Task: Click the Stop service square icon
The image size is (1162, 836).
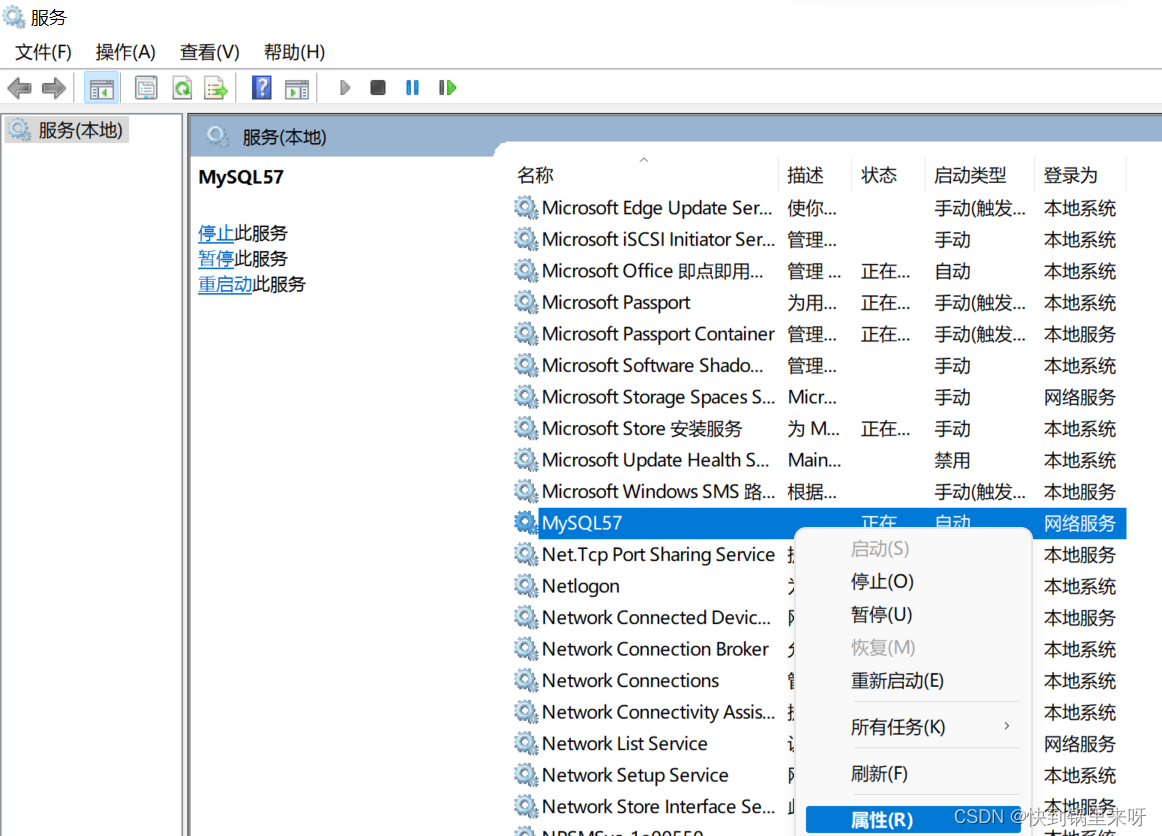Action: [x=378, y=87]
